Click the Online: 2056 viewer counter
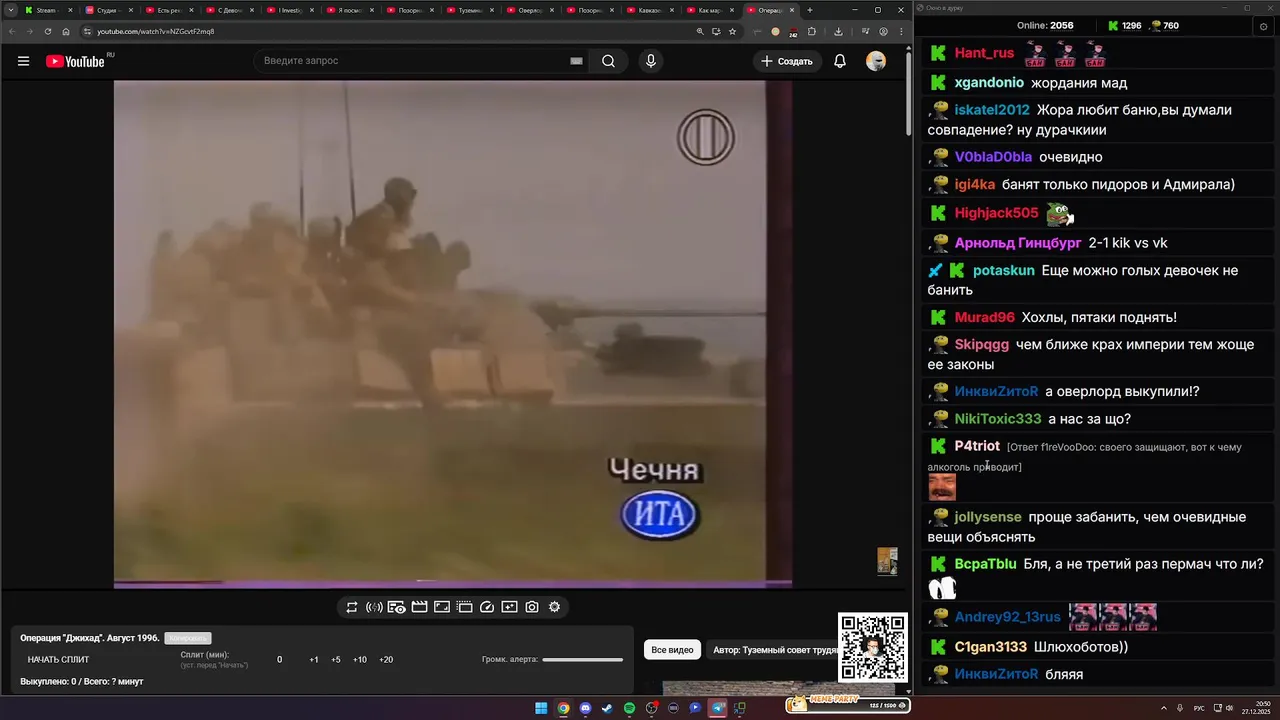The height and width of the screenshot is (720, 1280). point(1045,25)
